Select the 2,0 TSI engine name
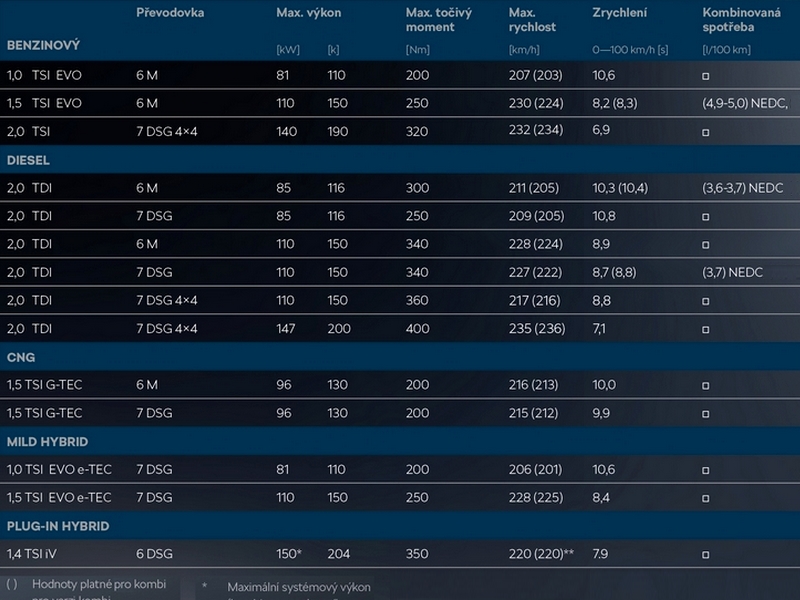 29,132
